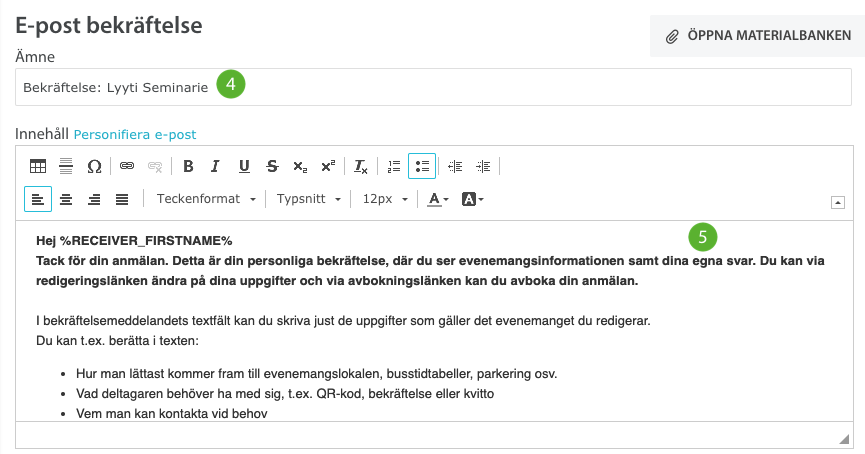865x454 pixels.
Task: Increase indent of the text
Action: [483, 166]
